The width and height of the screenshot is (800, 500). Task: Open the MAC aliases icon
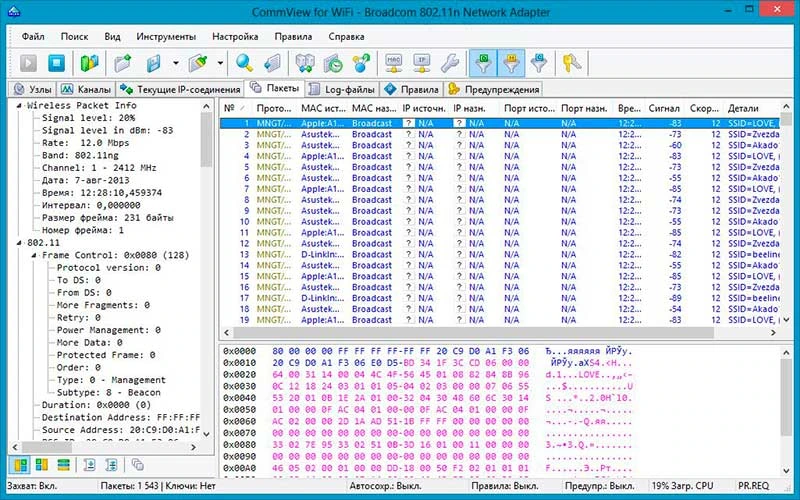point(393,63)
